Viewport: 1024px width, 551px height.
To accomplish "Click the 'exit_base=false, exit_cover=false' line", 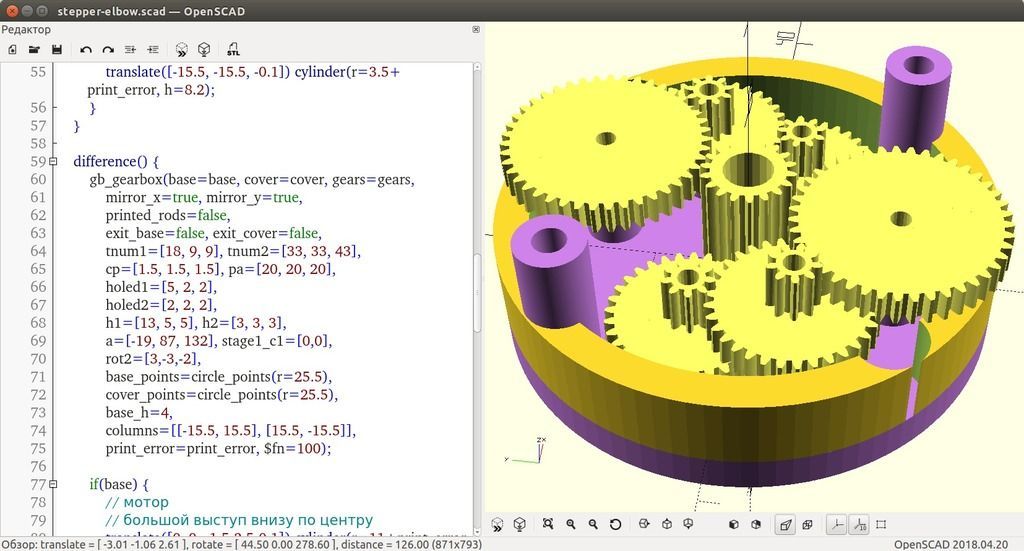I will pos(214,233).
